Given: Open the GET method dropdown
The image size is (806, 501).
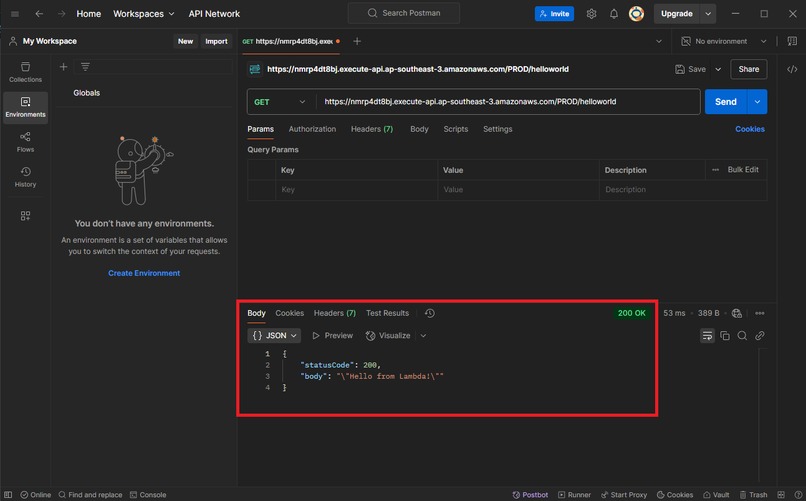Looking at the screenshot, I should [x=280, y=102].
